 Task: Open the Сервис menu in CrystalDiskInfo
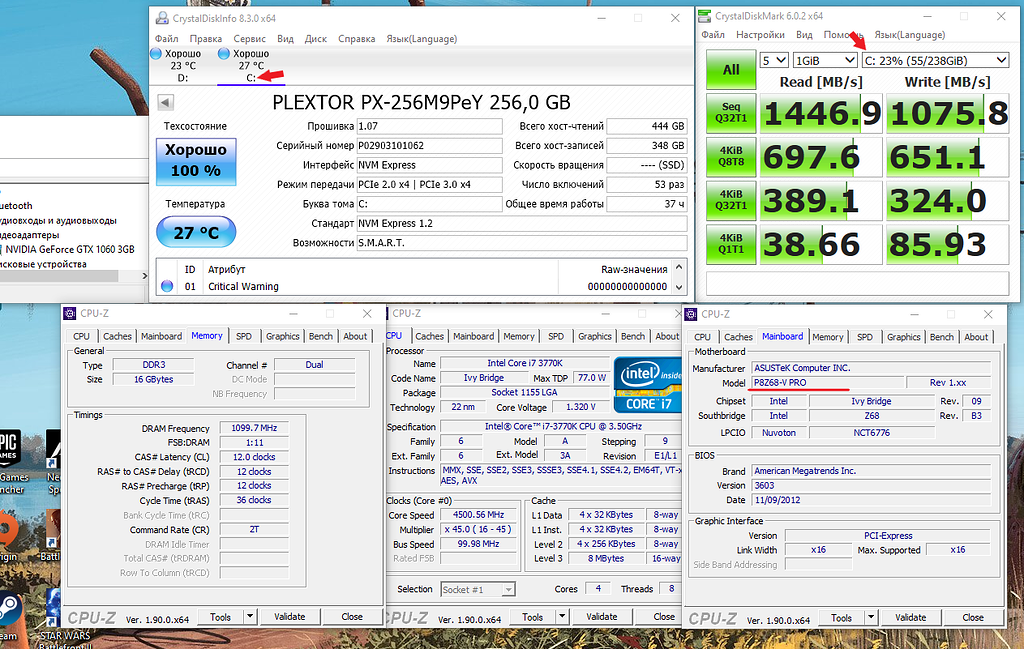249,39
